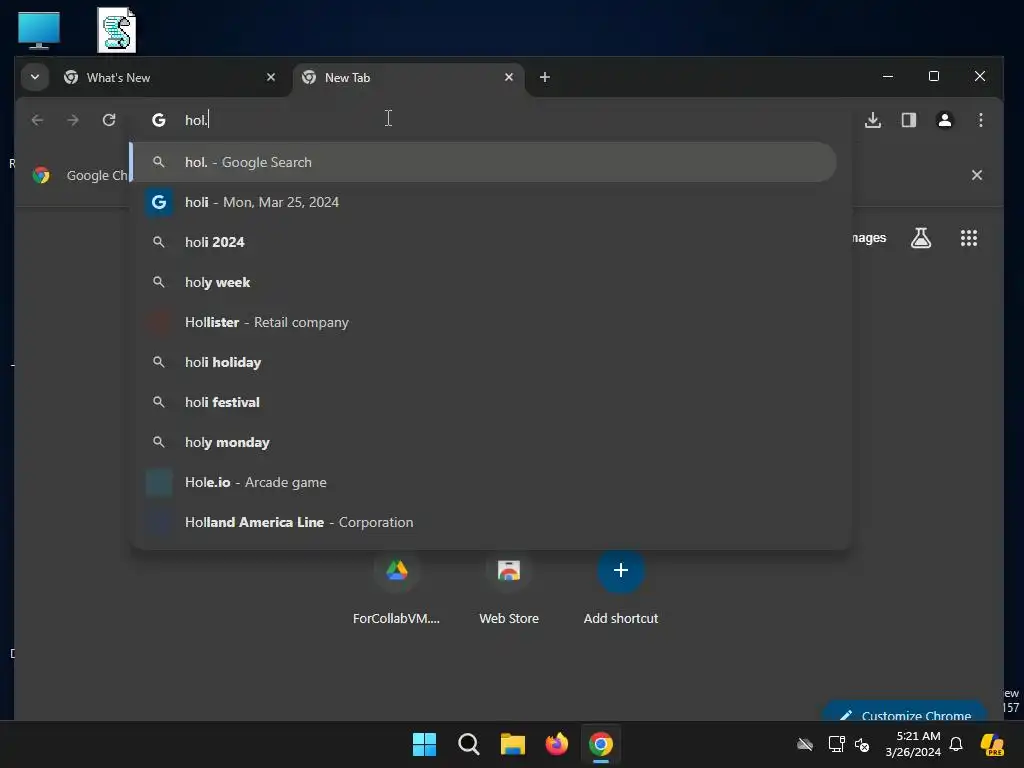Click the network tray icon
Screen dimensions: 1024x768
point(836,744)
